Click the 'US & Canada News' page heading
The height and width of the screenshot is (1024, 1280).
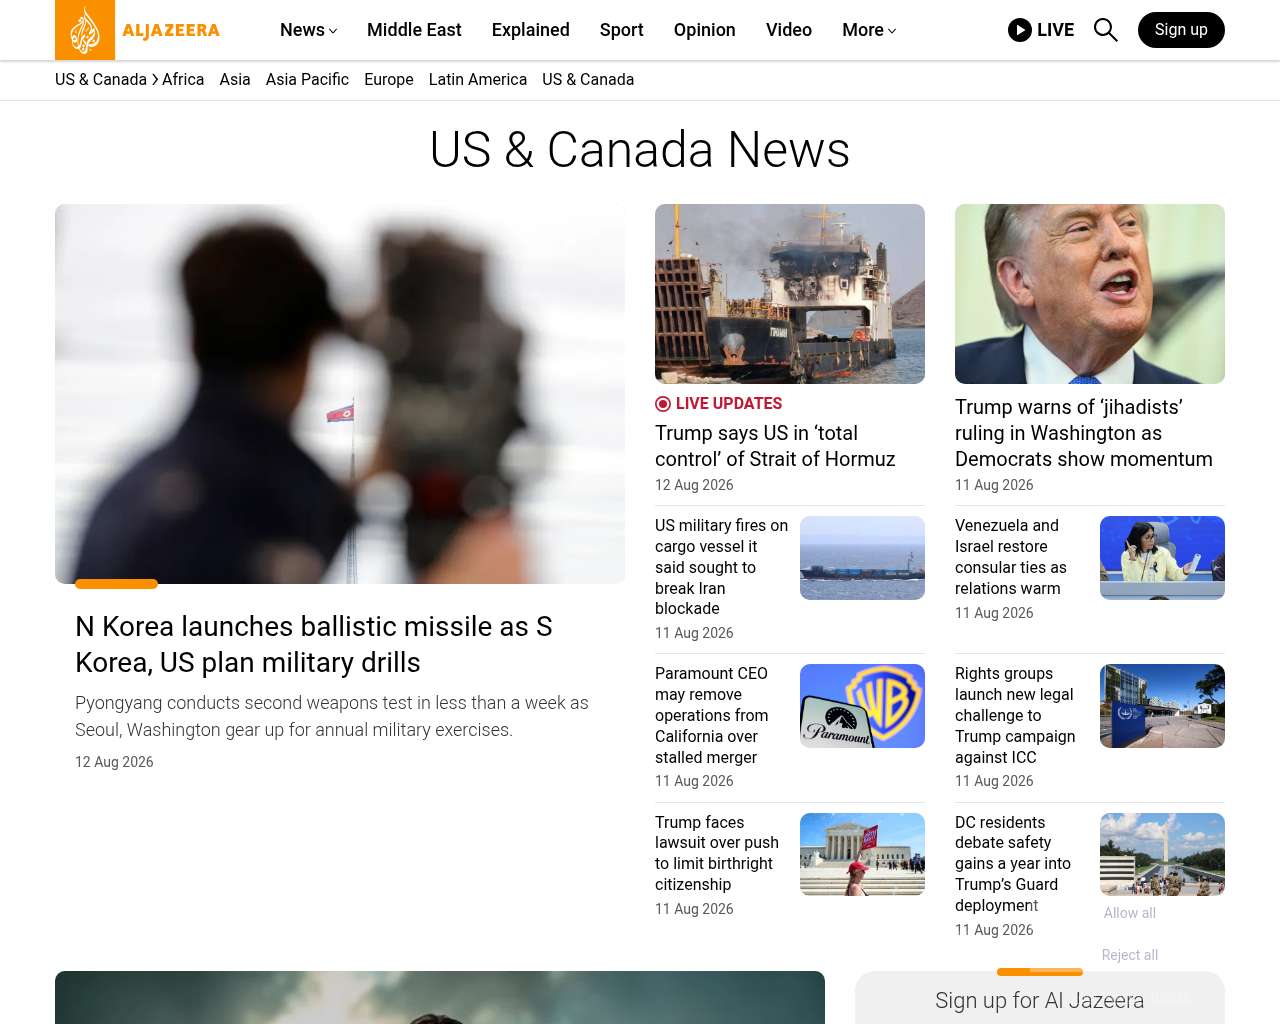click(640, 150)
